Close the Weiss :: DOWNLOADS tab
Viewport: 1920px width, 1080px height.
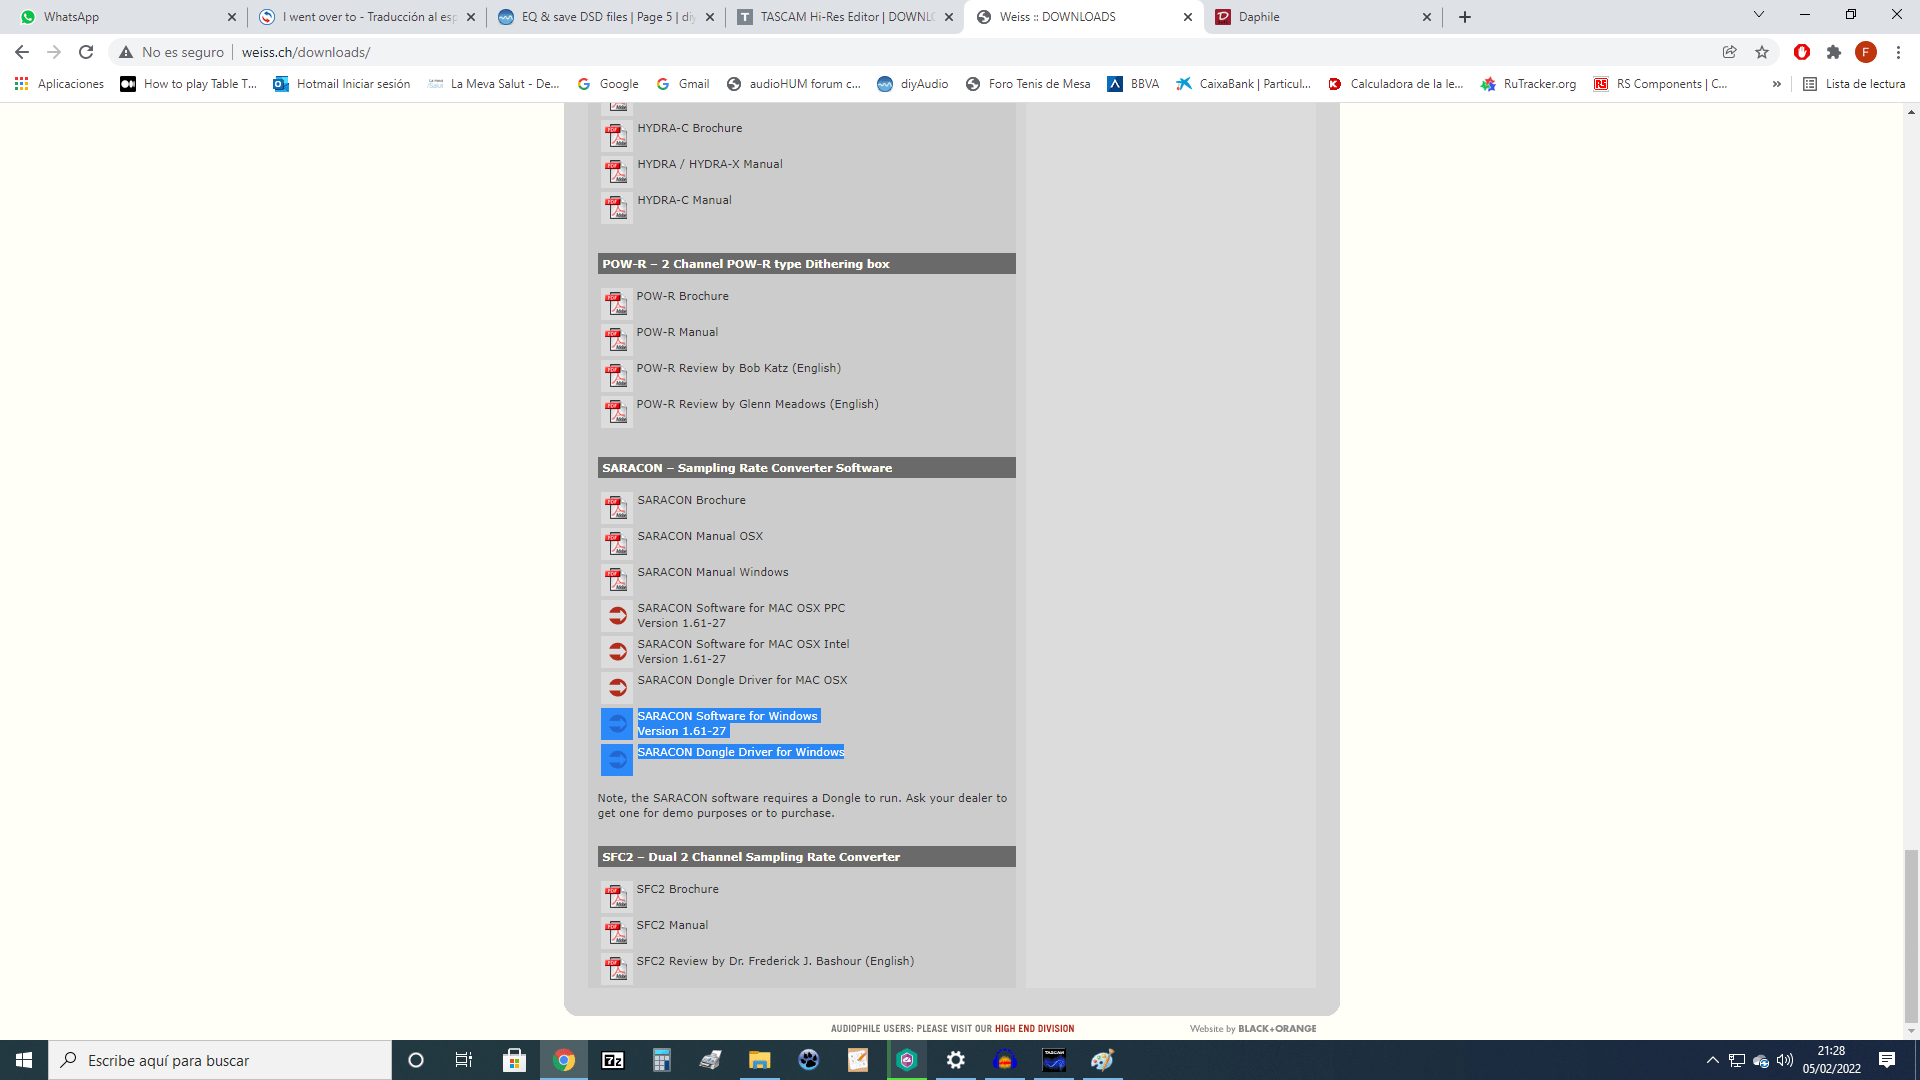pyautogui.click(x=1188, y=17)
